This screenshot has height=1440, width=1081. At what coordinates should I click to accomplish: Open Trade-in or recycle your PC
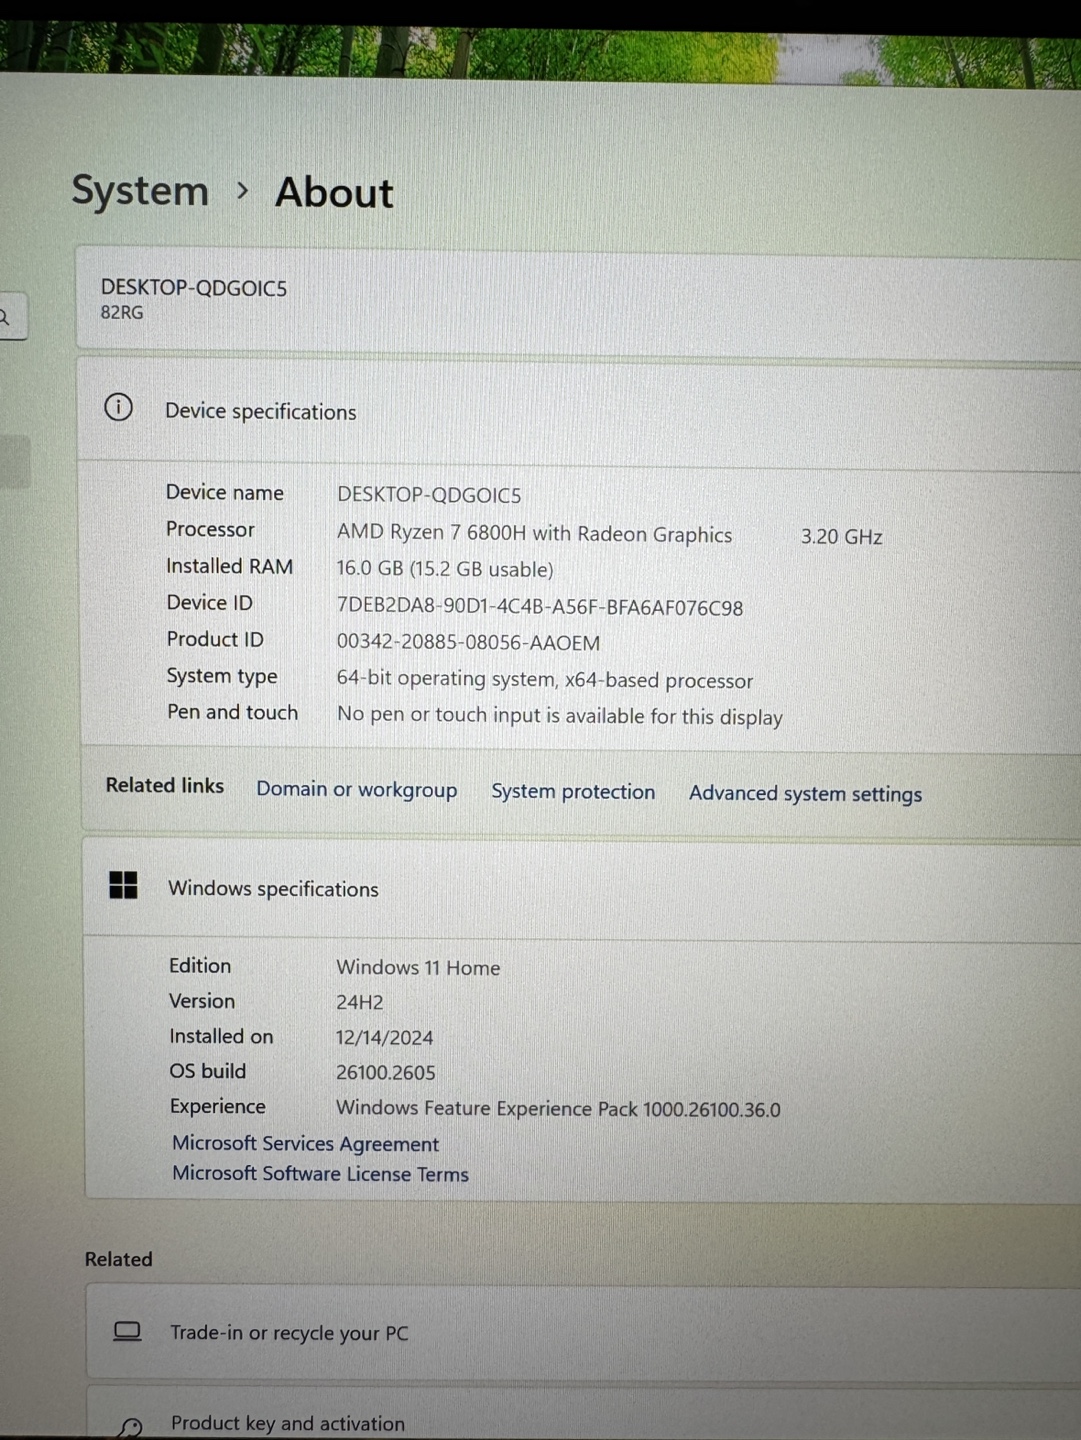pyautogui.click(x=584, y=1333)
